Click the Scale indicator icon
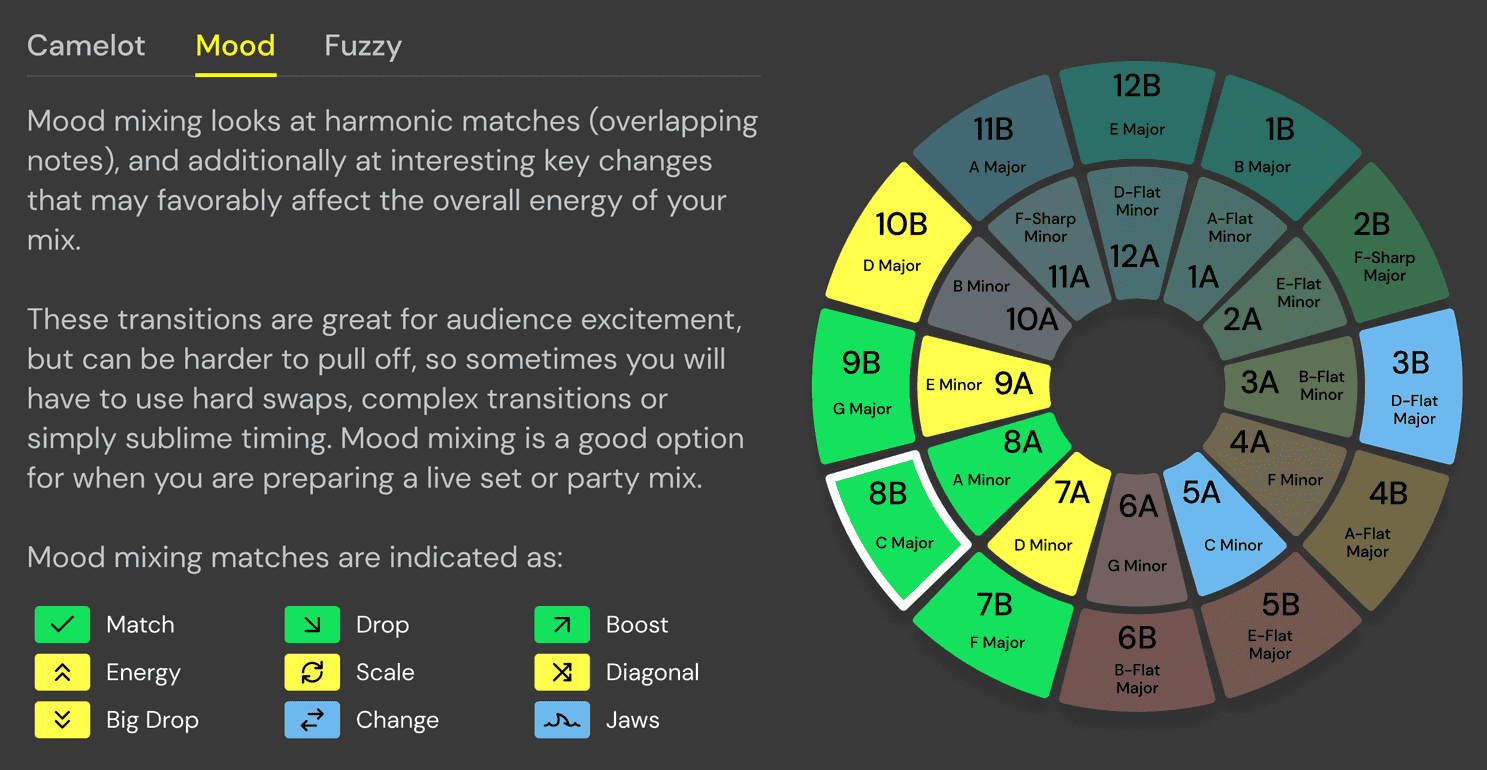This screenshot has height=770, width=1487. pyautogui.click(x=312, y=672)
